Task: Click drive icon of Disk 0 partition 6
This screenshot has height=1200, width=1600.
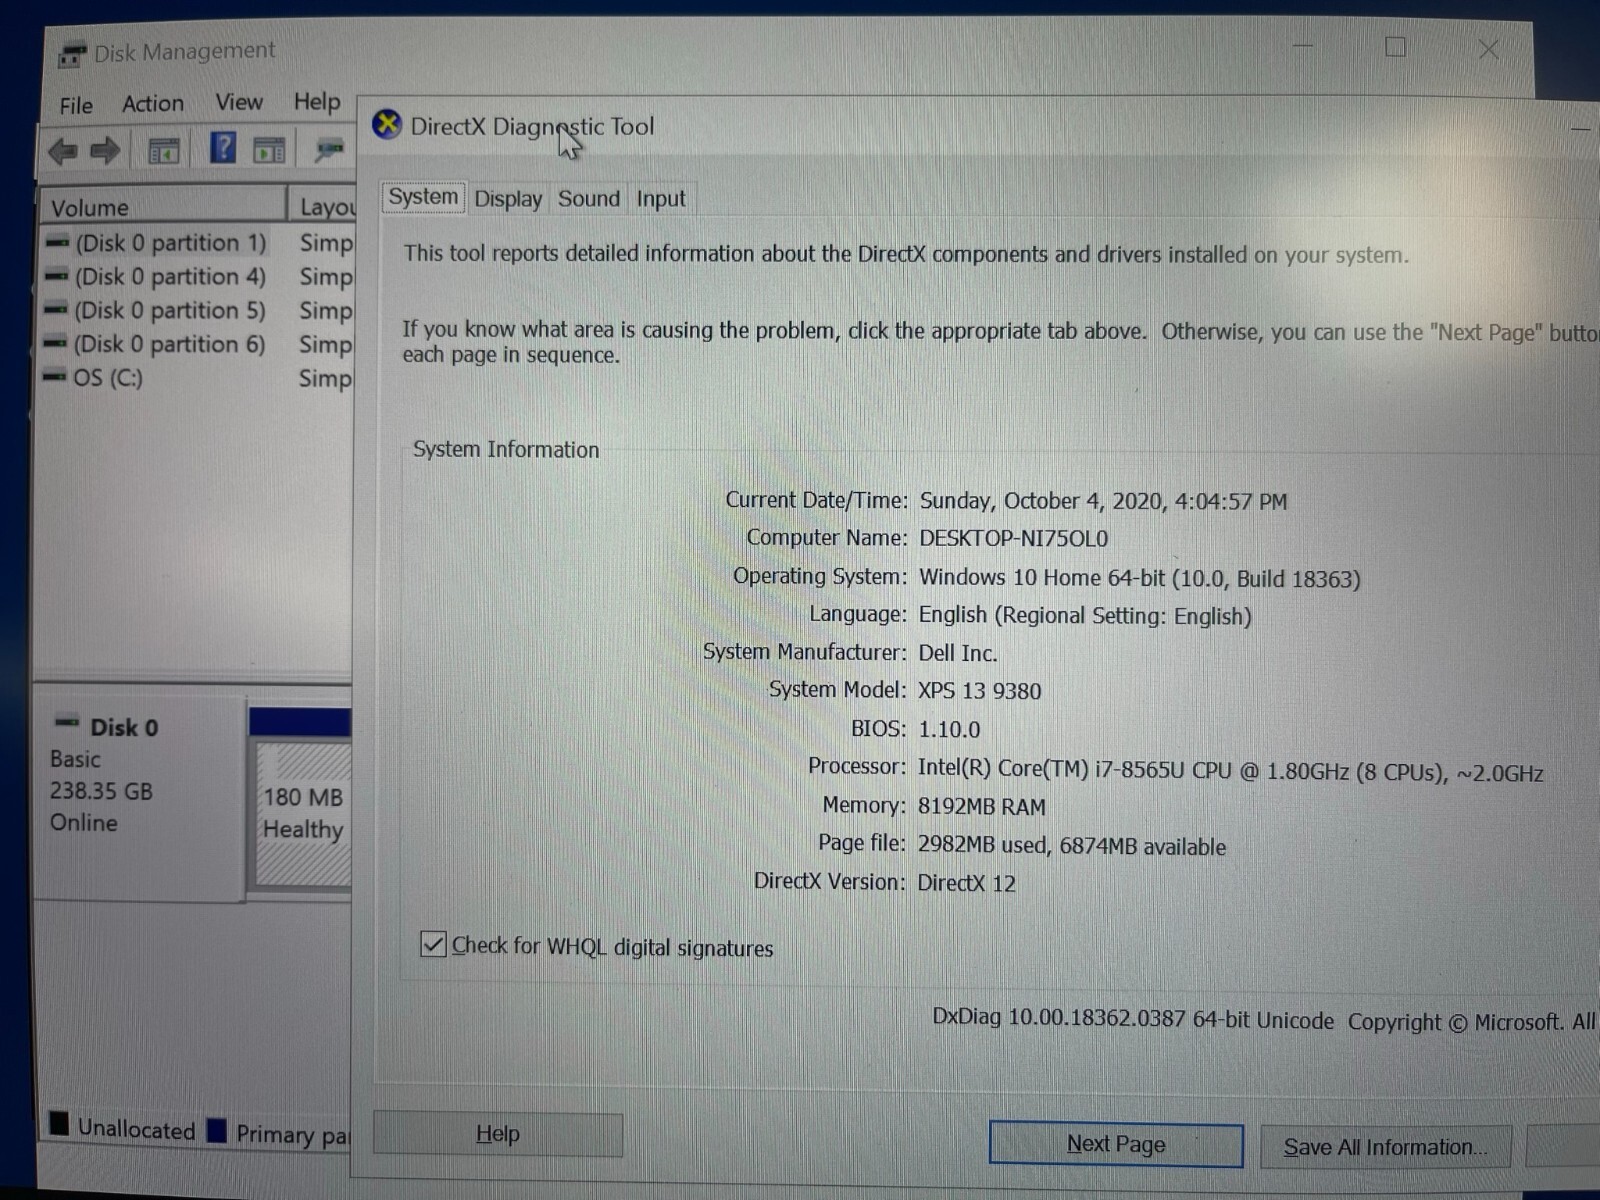Action: [56, 344]
